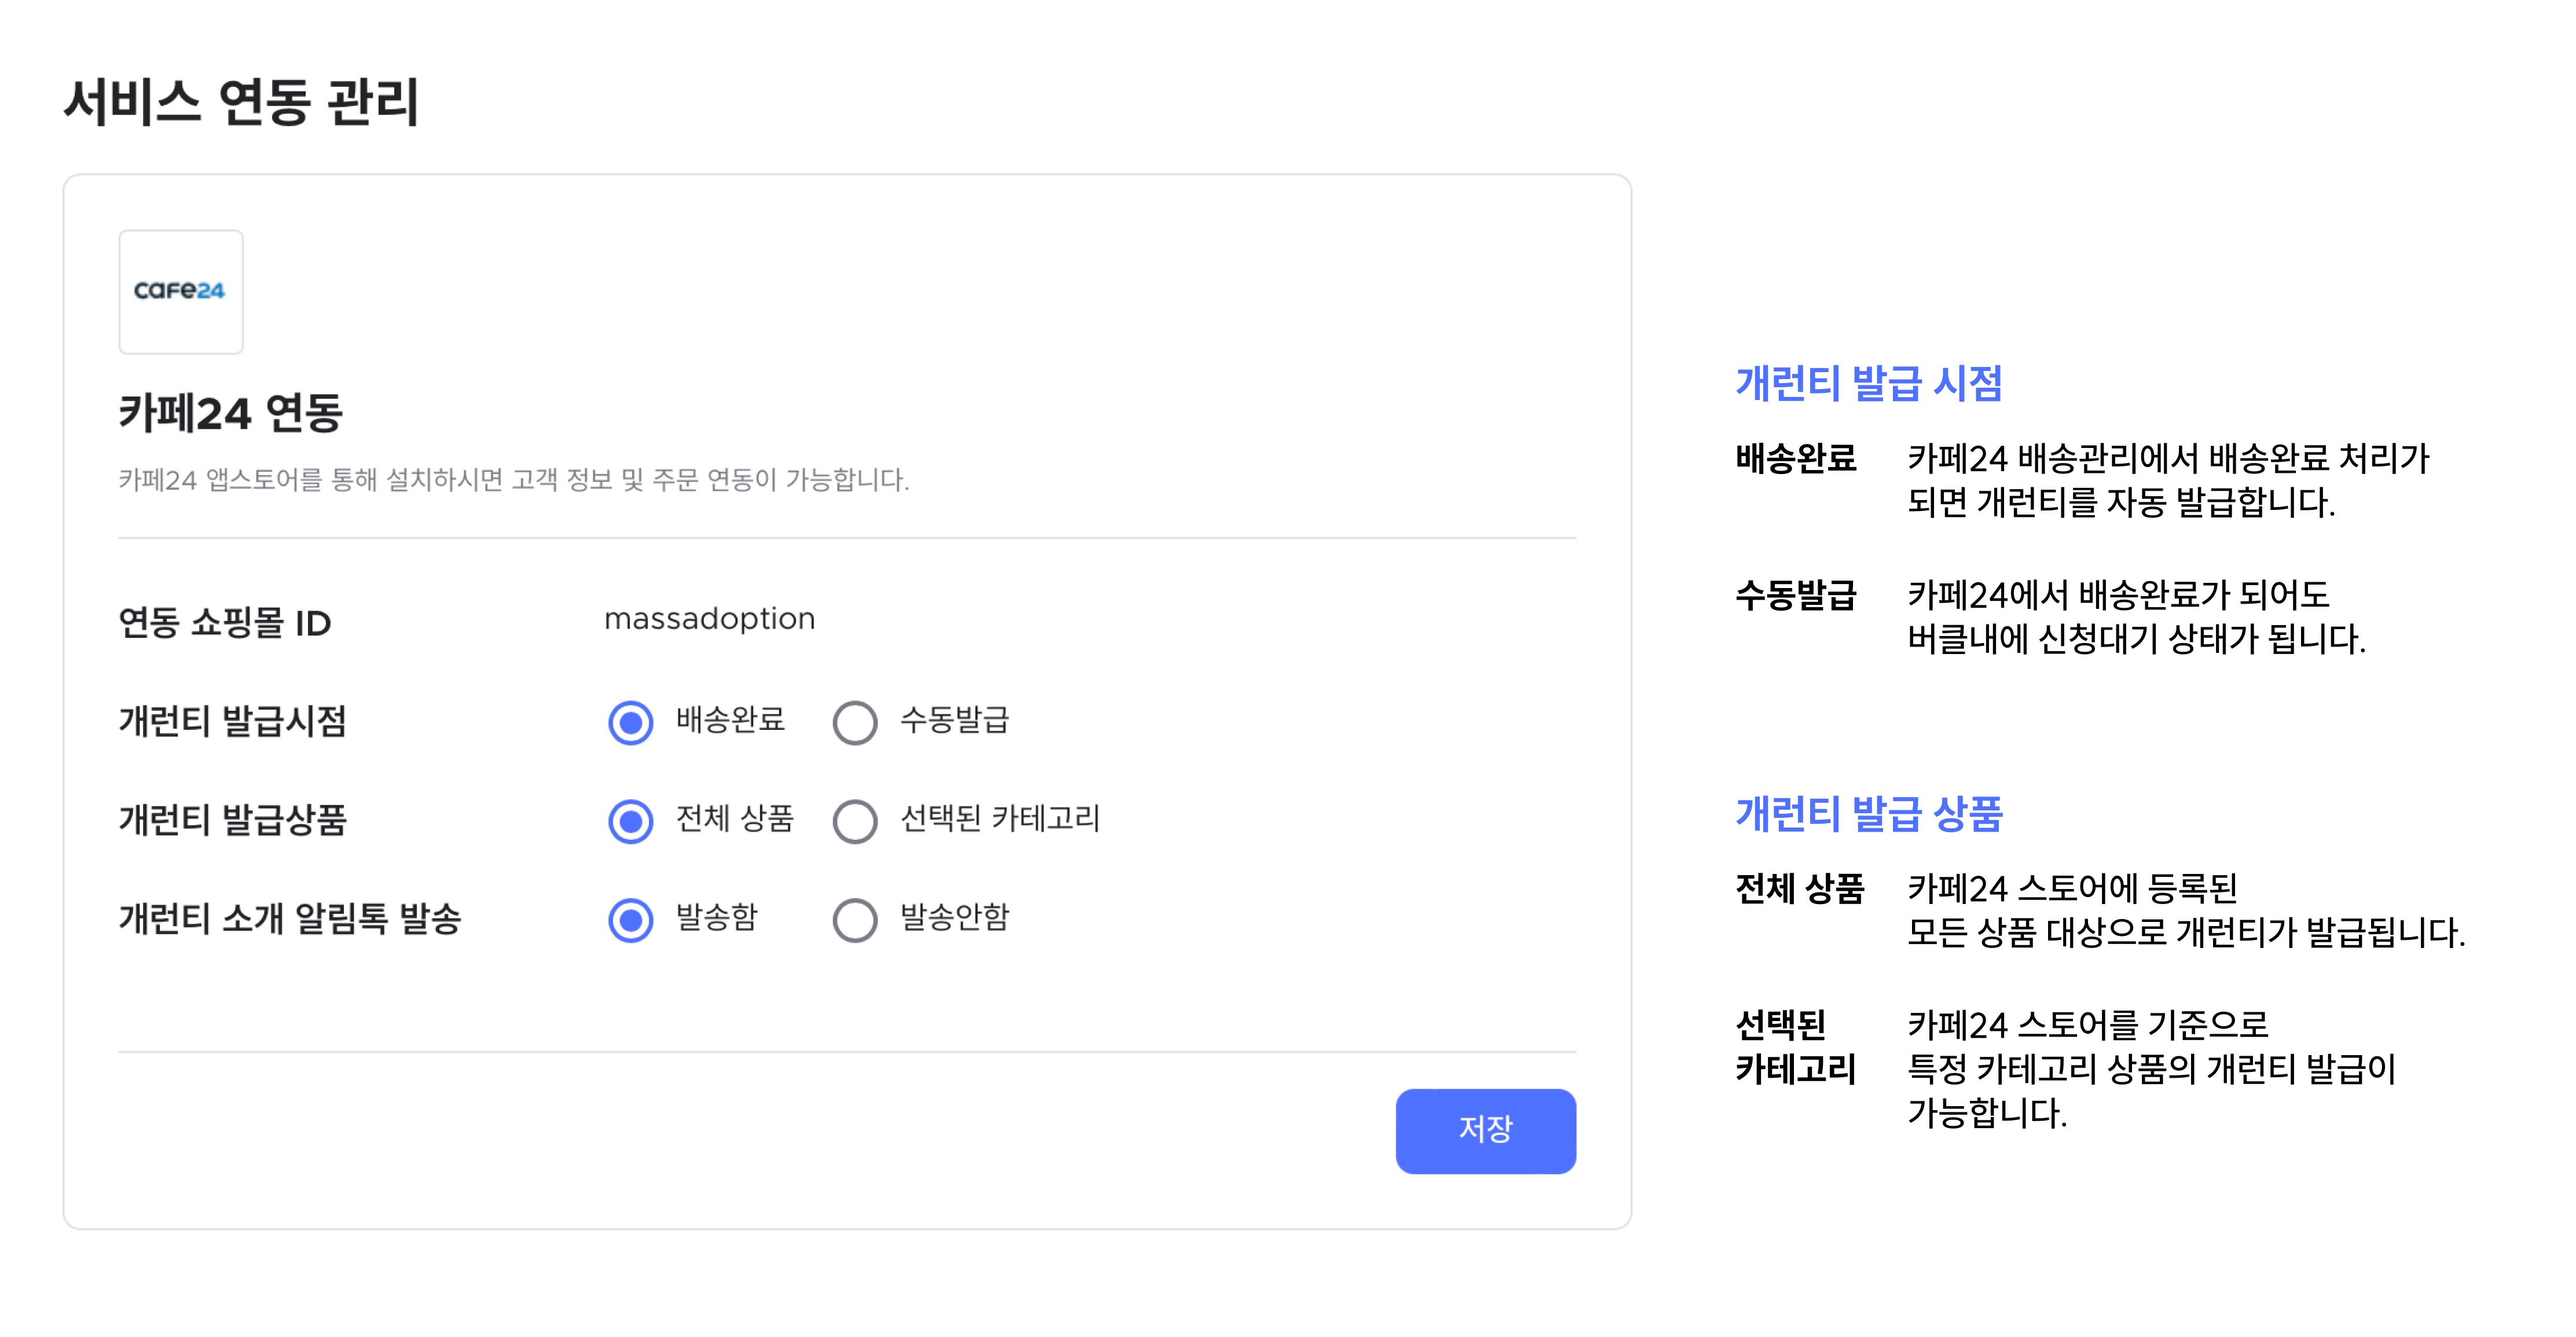2576x1337 pixels.
Task: Click the massadoption shop ID value
Action: click(710, 619)
